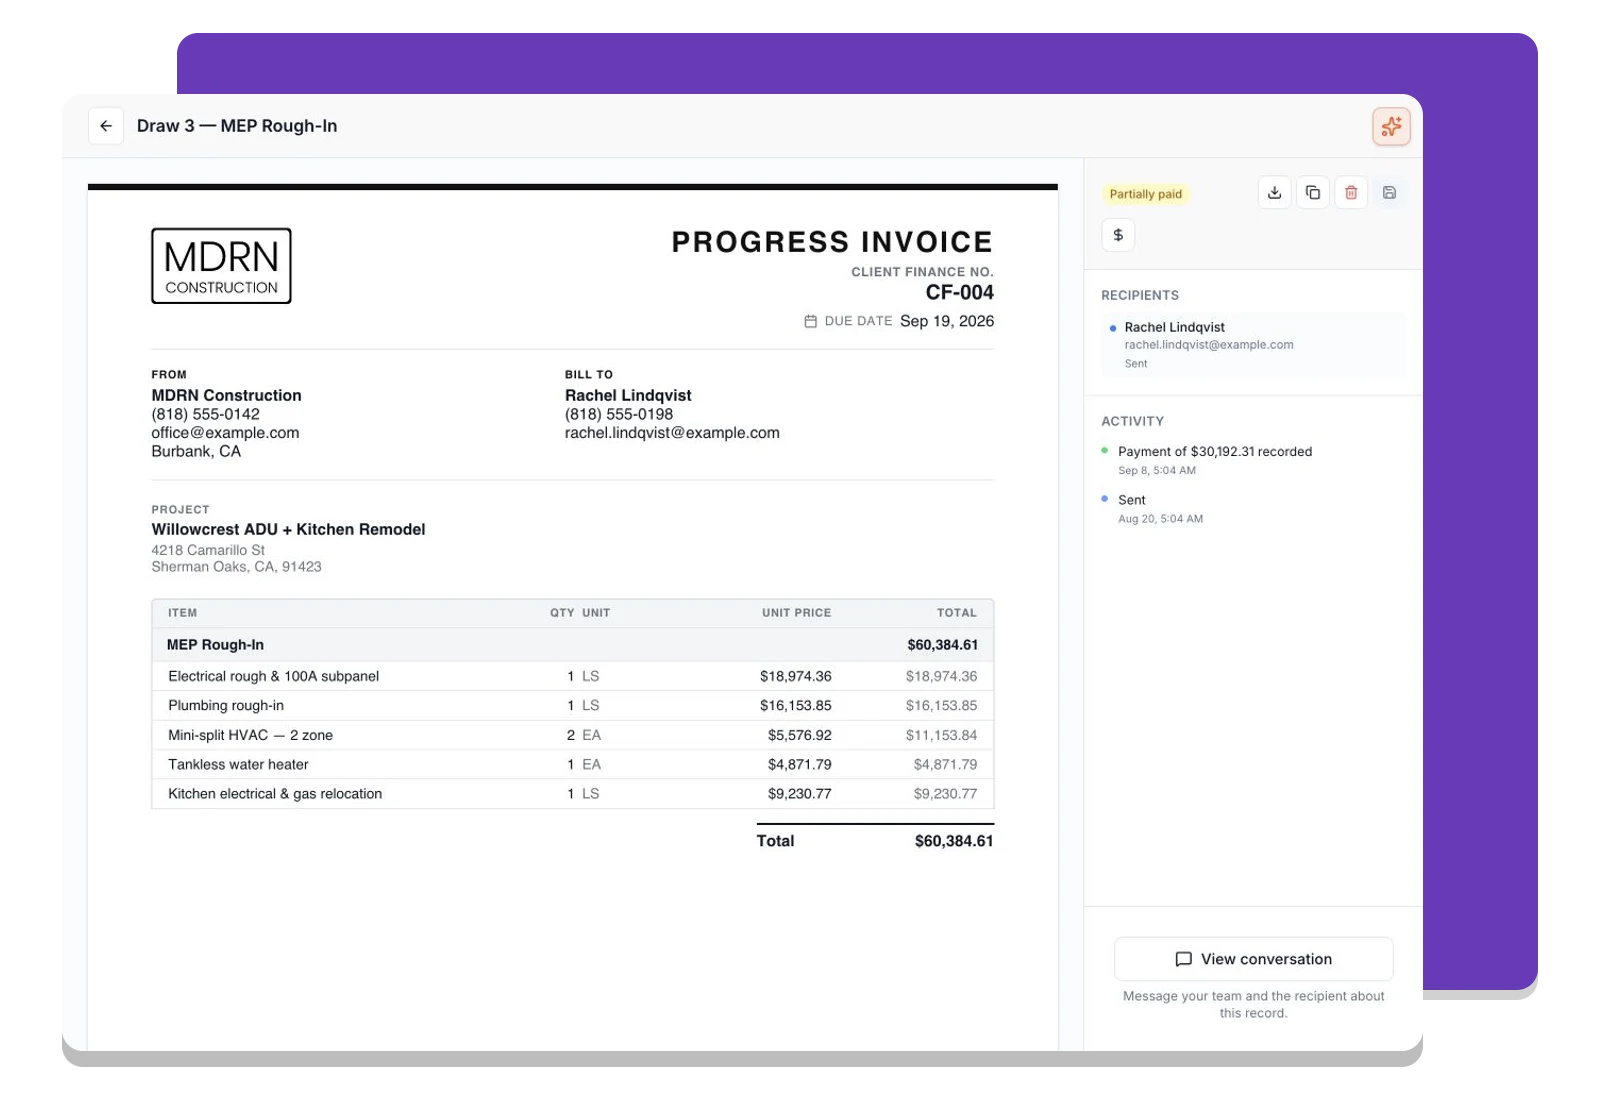
Task: Click the invoice Total label
Action: point(775,841)
